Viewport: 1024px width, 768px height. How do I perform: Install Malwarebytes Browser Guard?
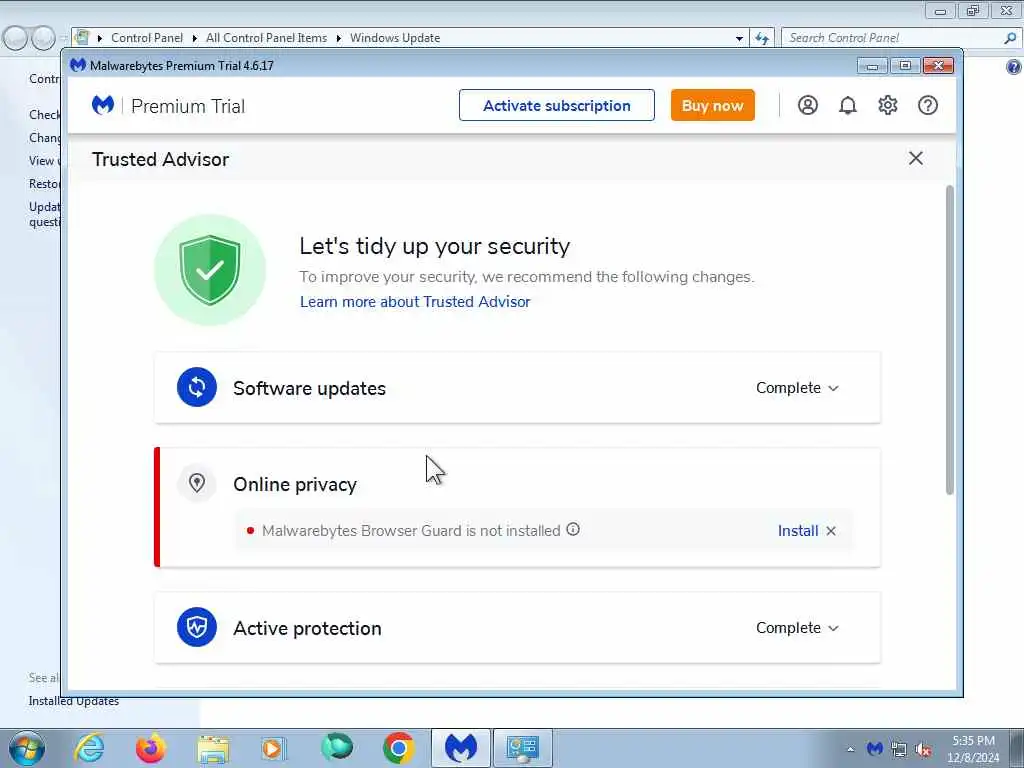pos(797,531)
